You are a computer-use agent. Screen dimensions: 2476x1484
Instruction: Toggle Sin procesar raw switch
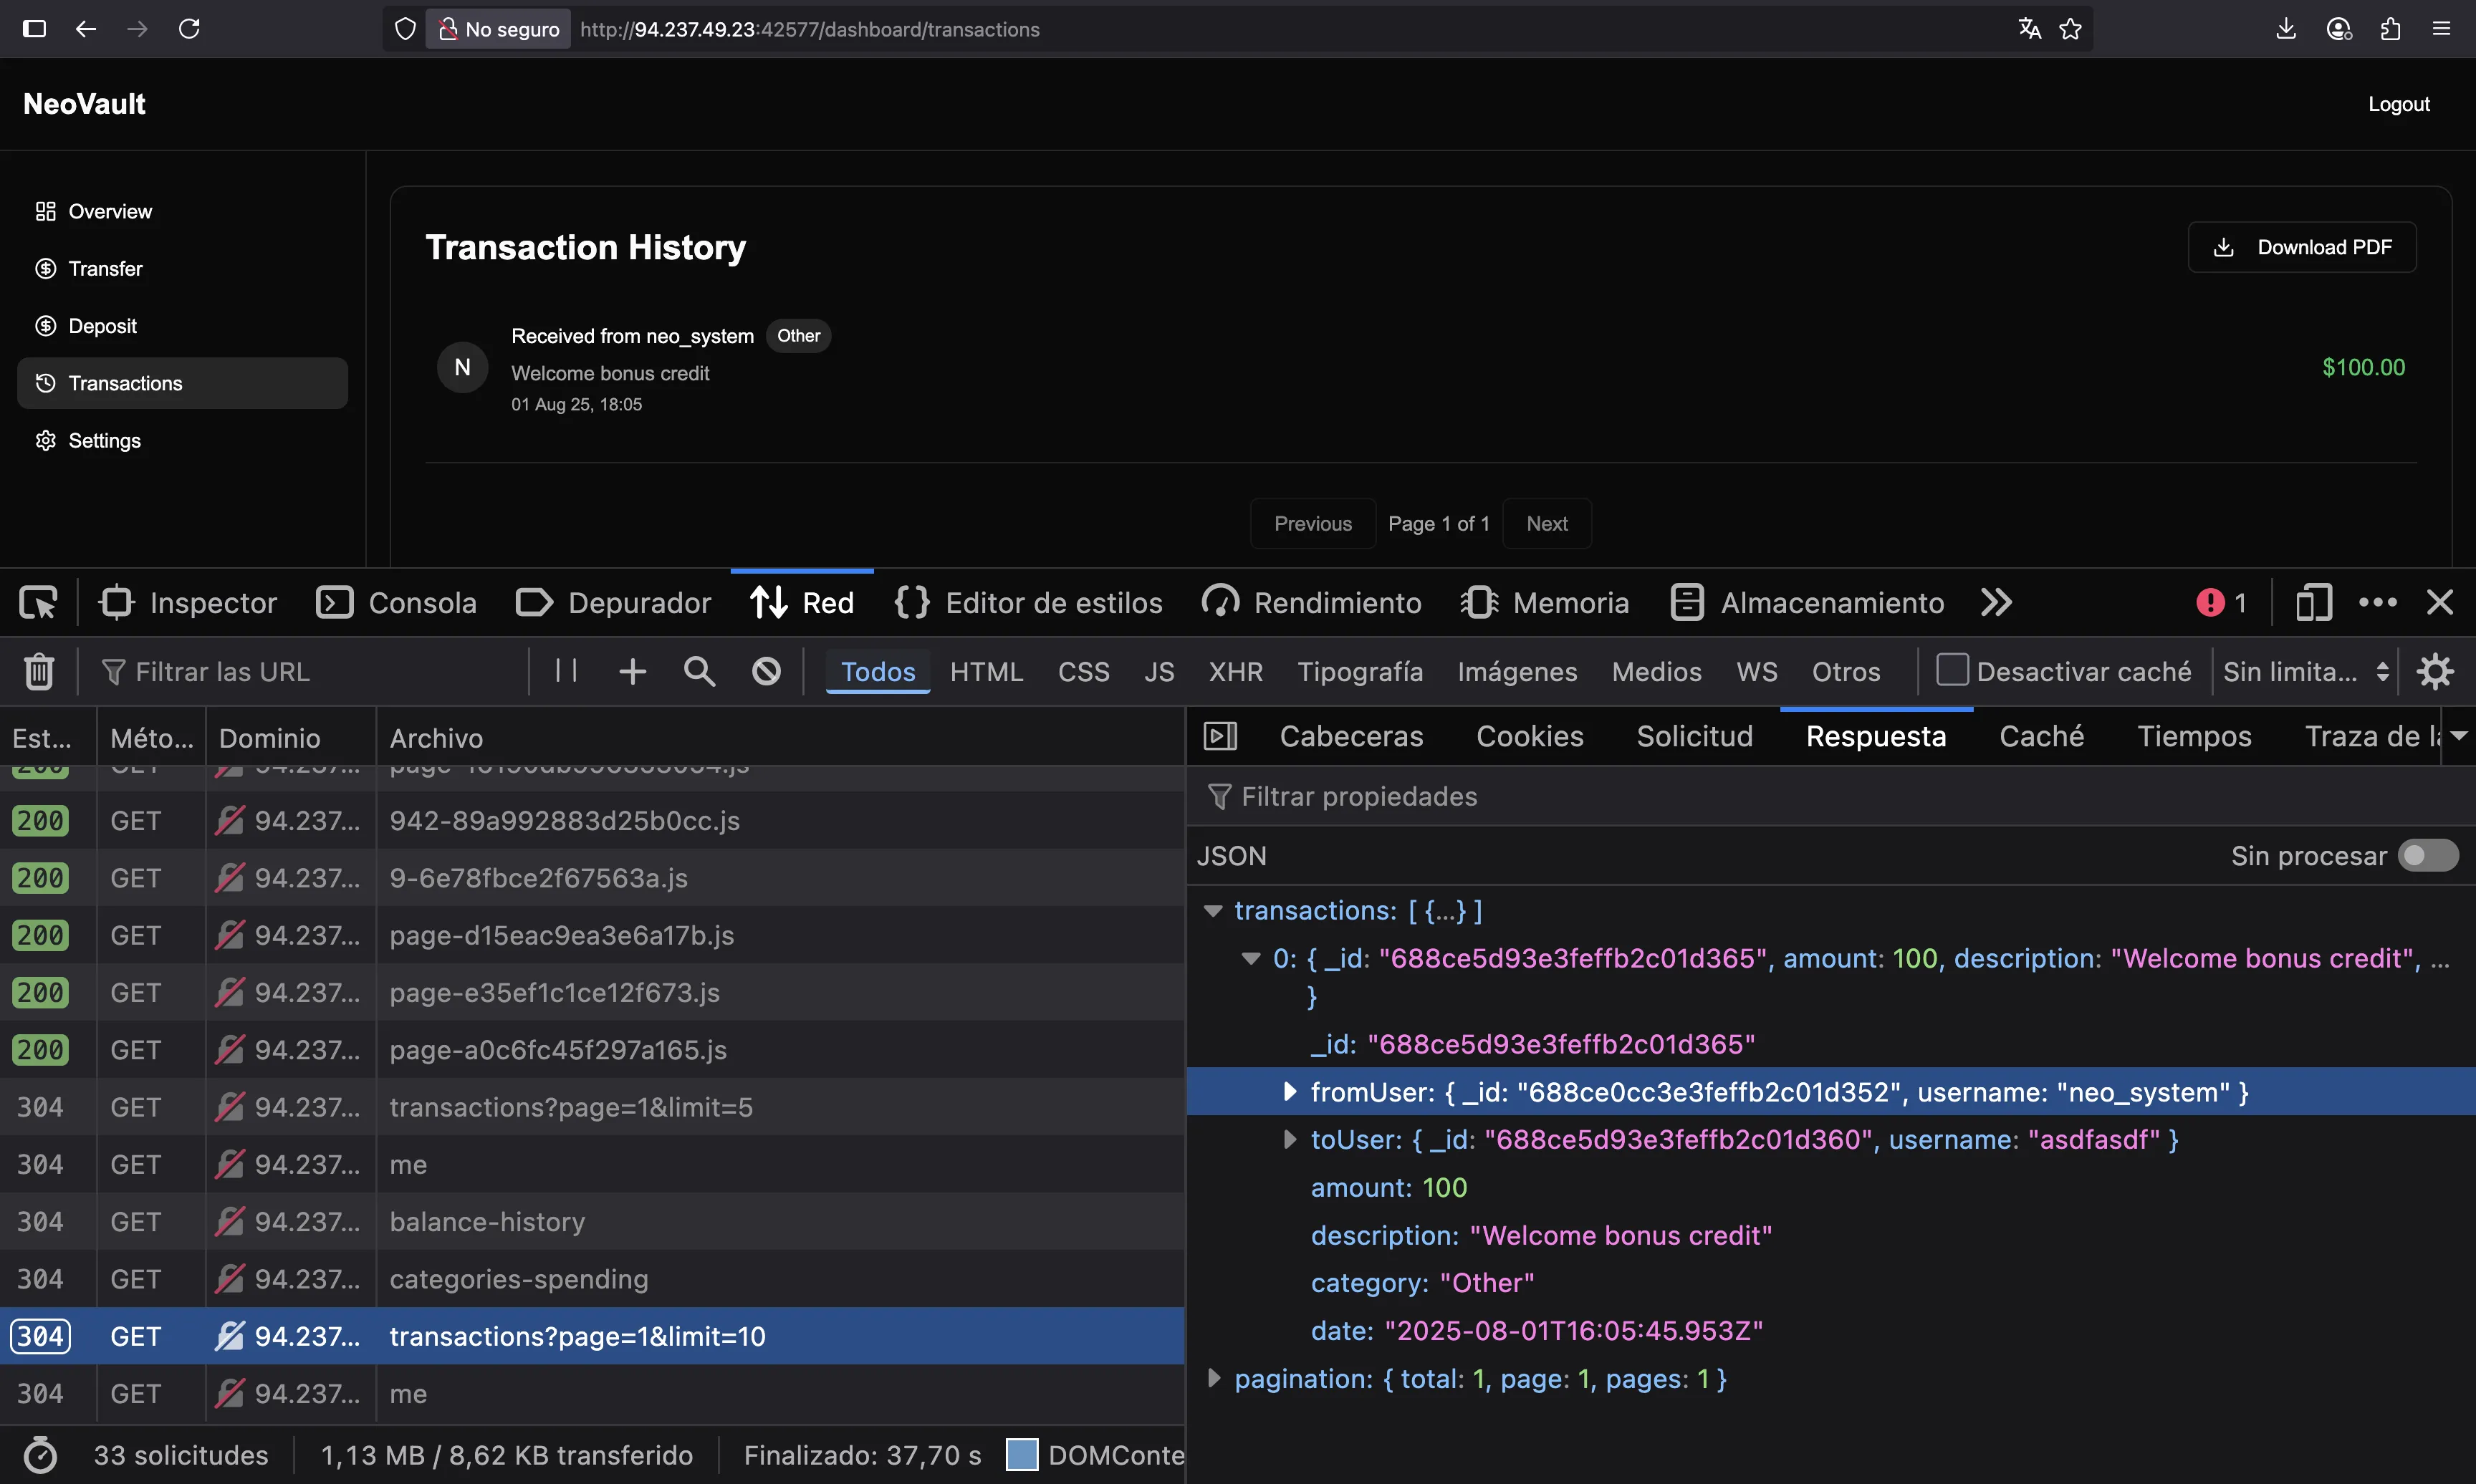click(2428, 856)
